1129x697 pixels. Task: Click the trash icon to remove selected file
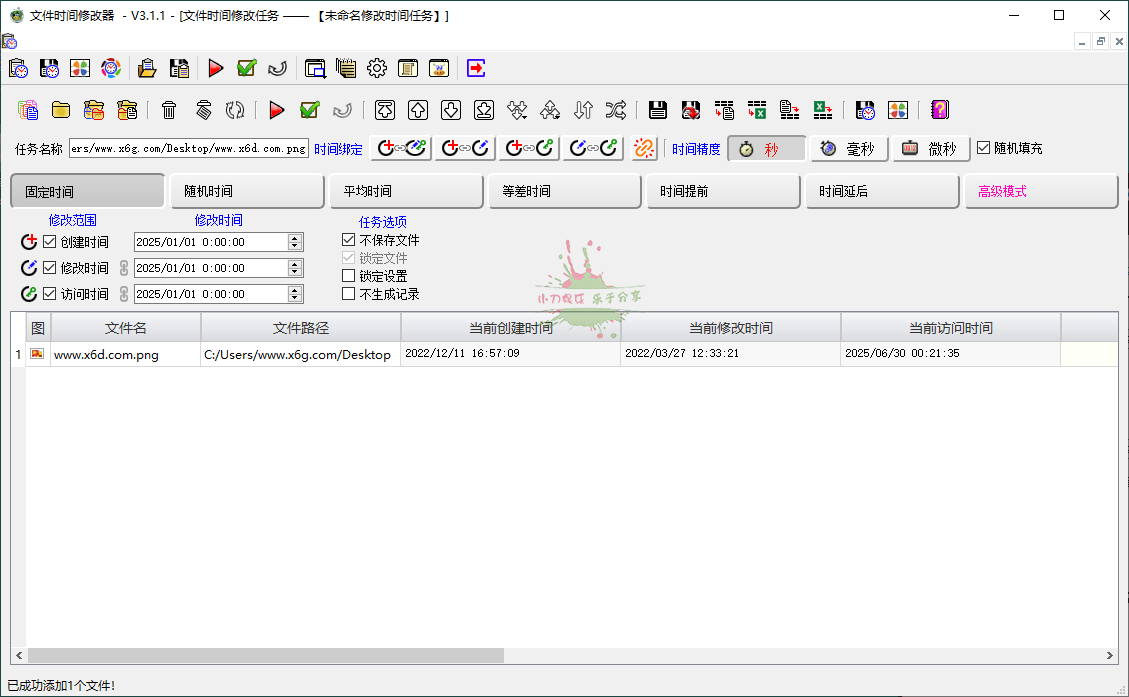[170, 110]
